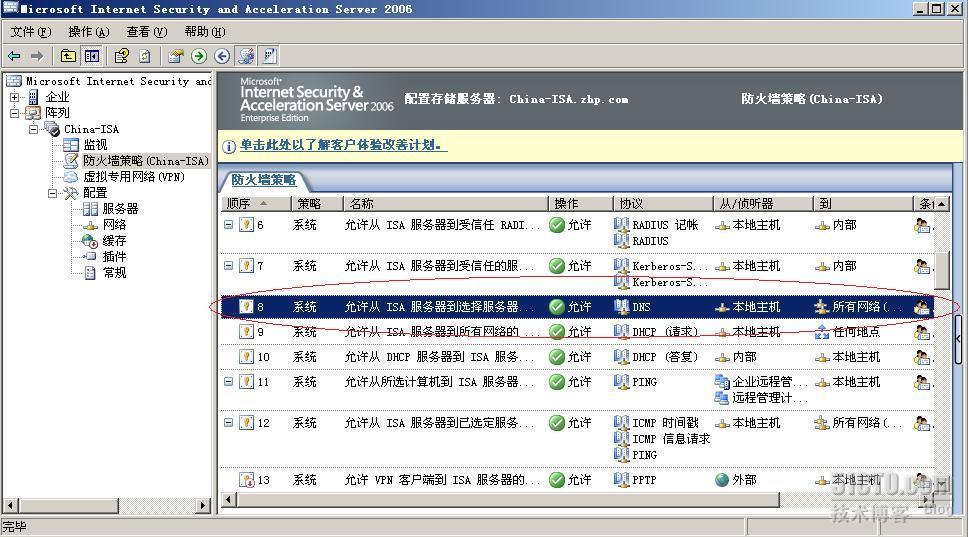Select rule 10 protocol DHCP (答复)
This screenshot has height=537, width=968.
tap(666, 357)
